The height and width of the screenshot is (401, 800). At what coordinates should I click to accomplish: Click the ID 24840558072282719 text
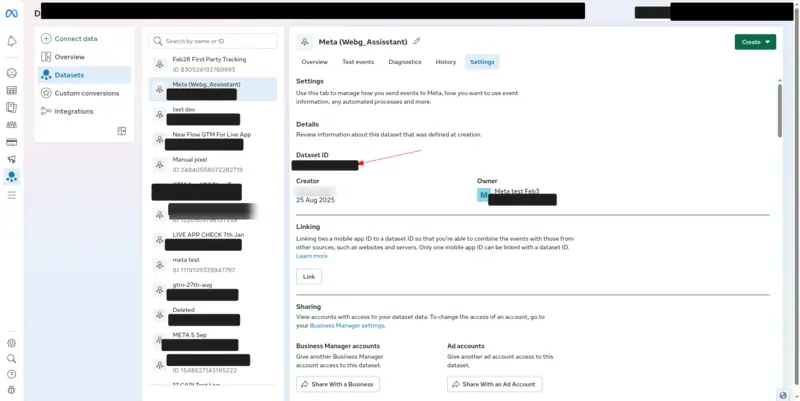point(208,170)
